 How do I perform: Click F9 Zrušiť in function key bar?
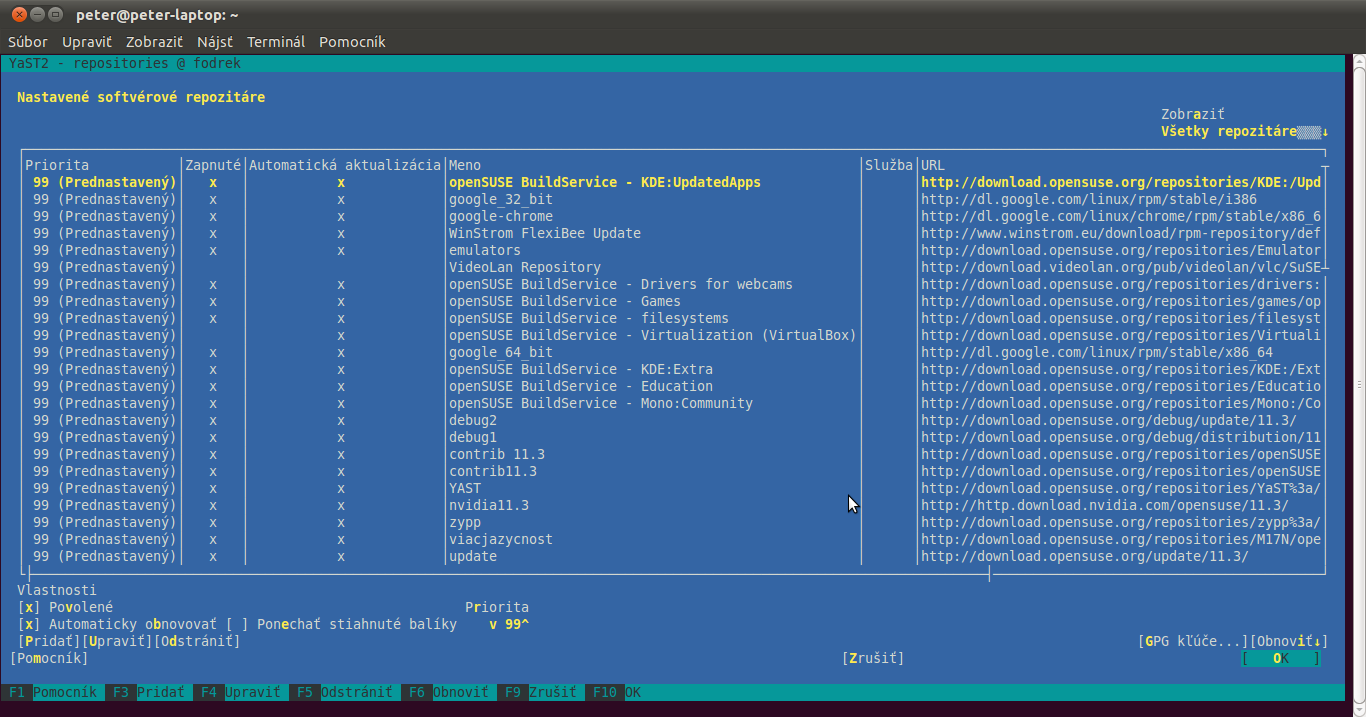tap(541, 692)
